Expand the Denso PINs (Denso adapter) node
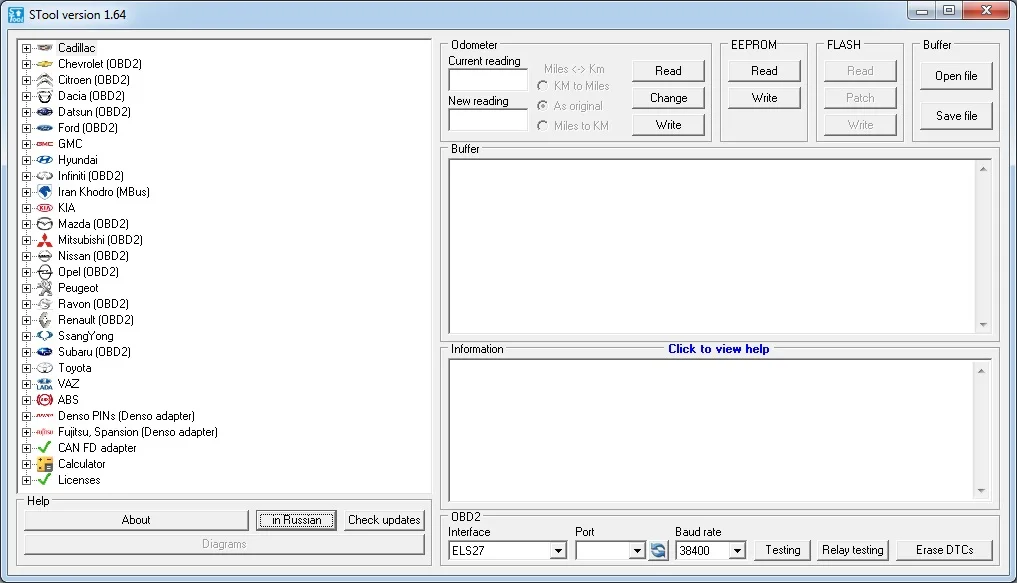This screenshot has width=1017, height=583. 26,416
